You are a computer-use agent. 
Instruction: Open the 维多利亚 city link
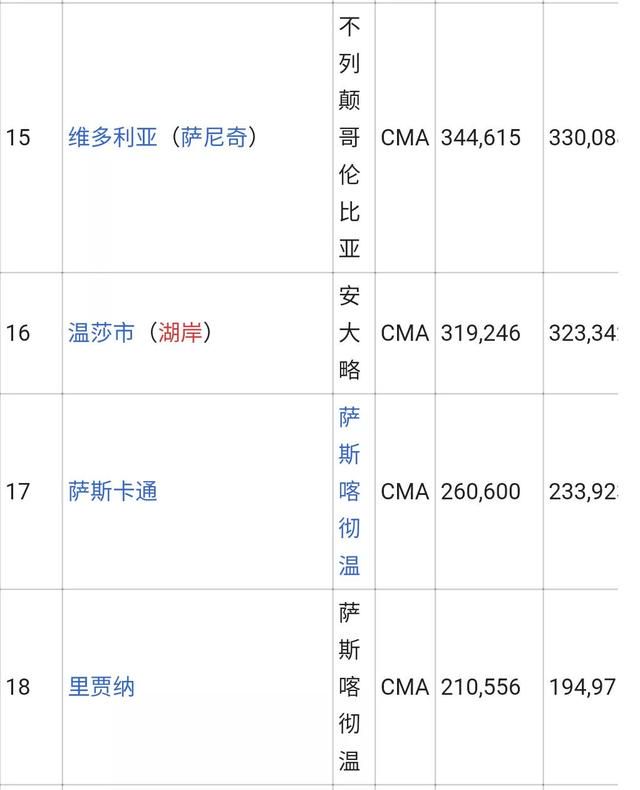pyautogui.click(x=113, y=137)
